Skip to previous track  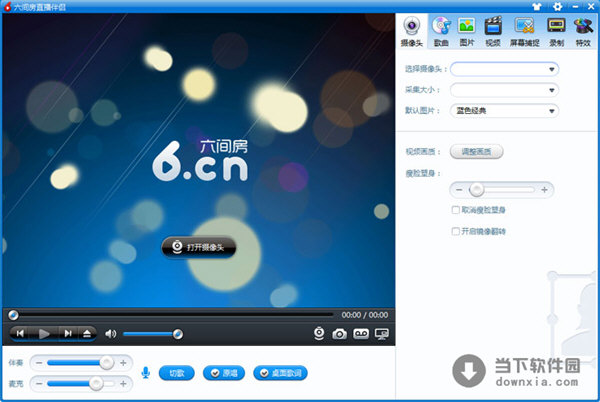tap(21, 334)
